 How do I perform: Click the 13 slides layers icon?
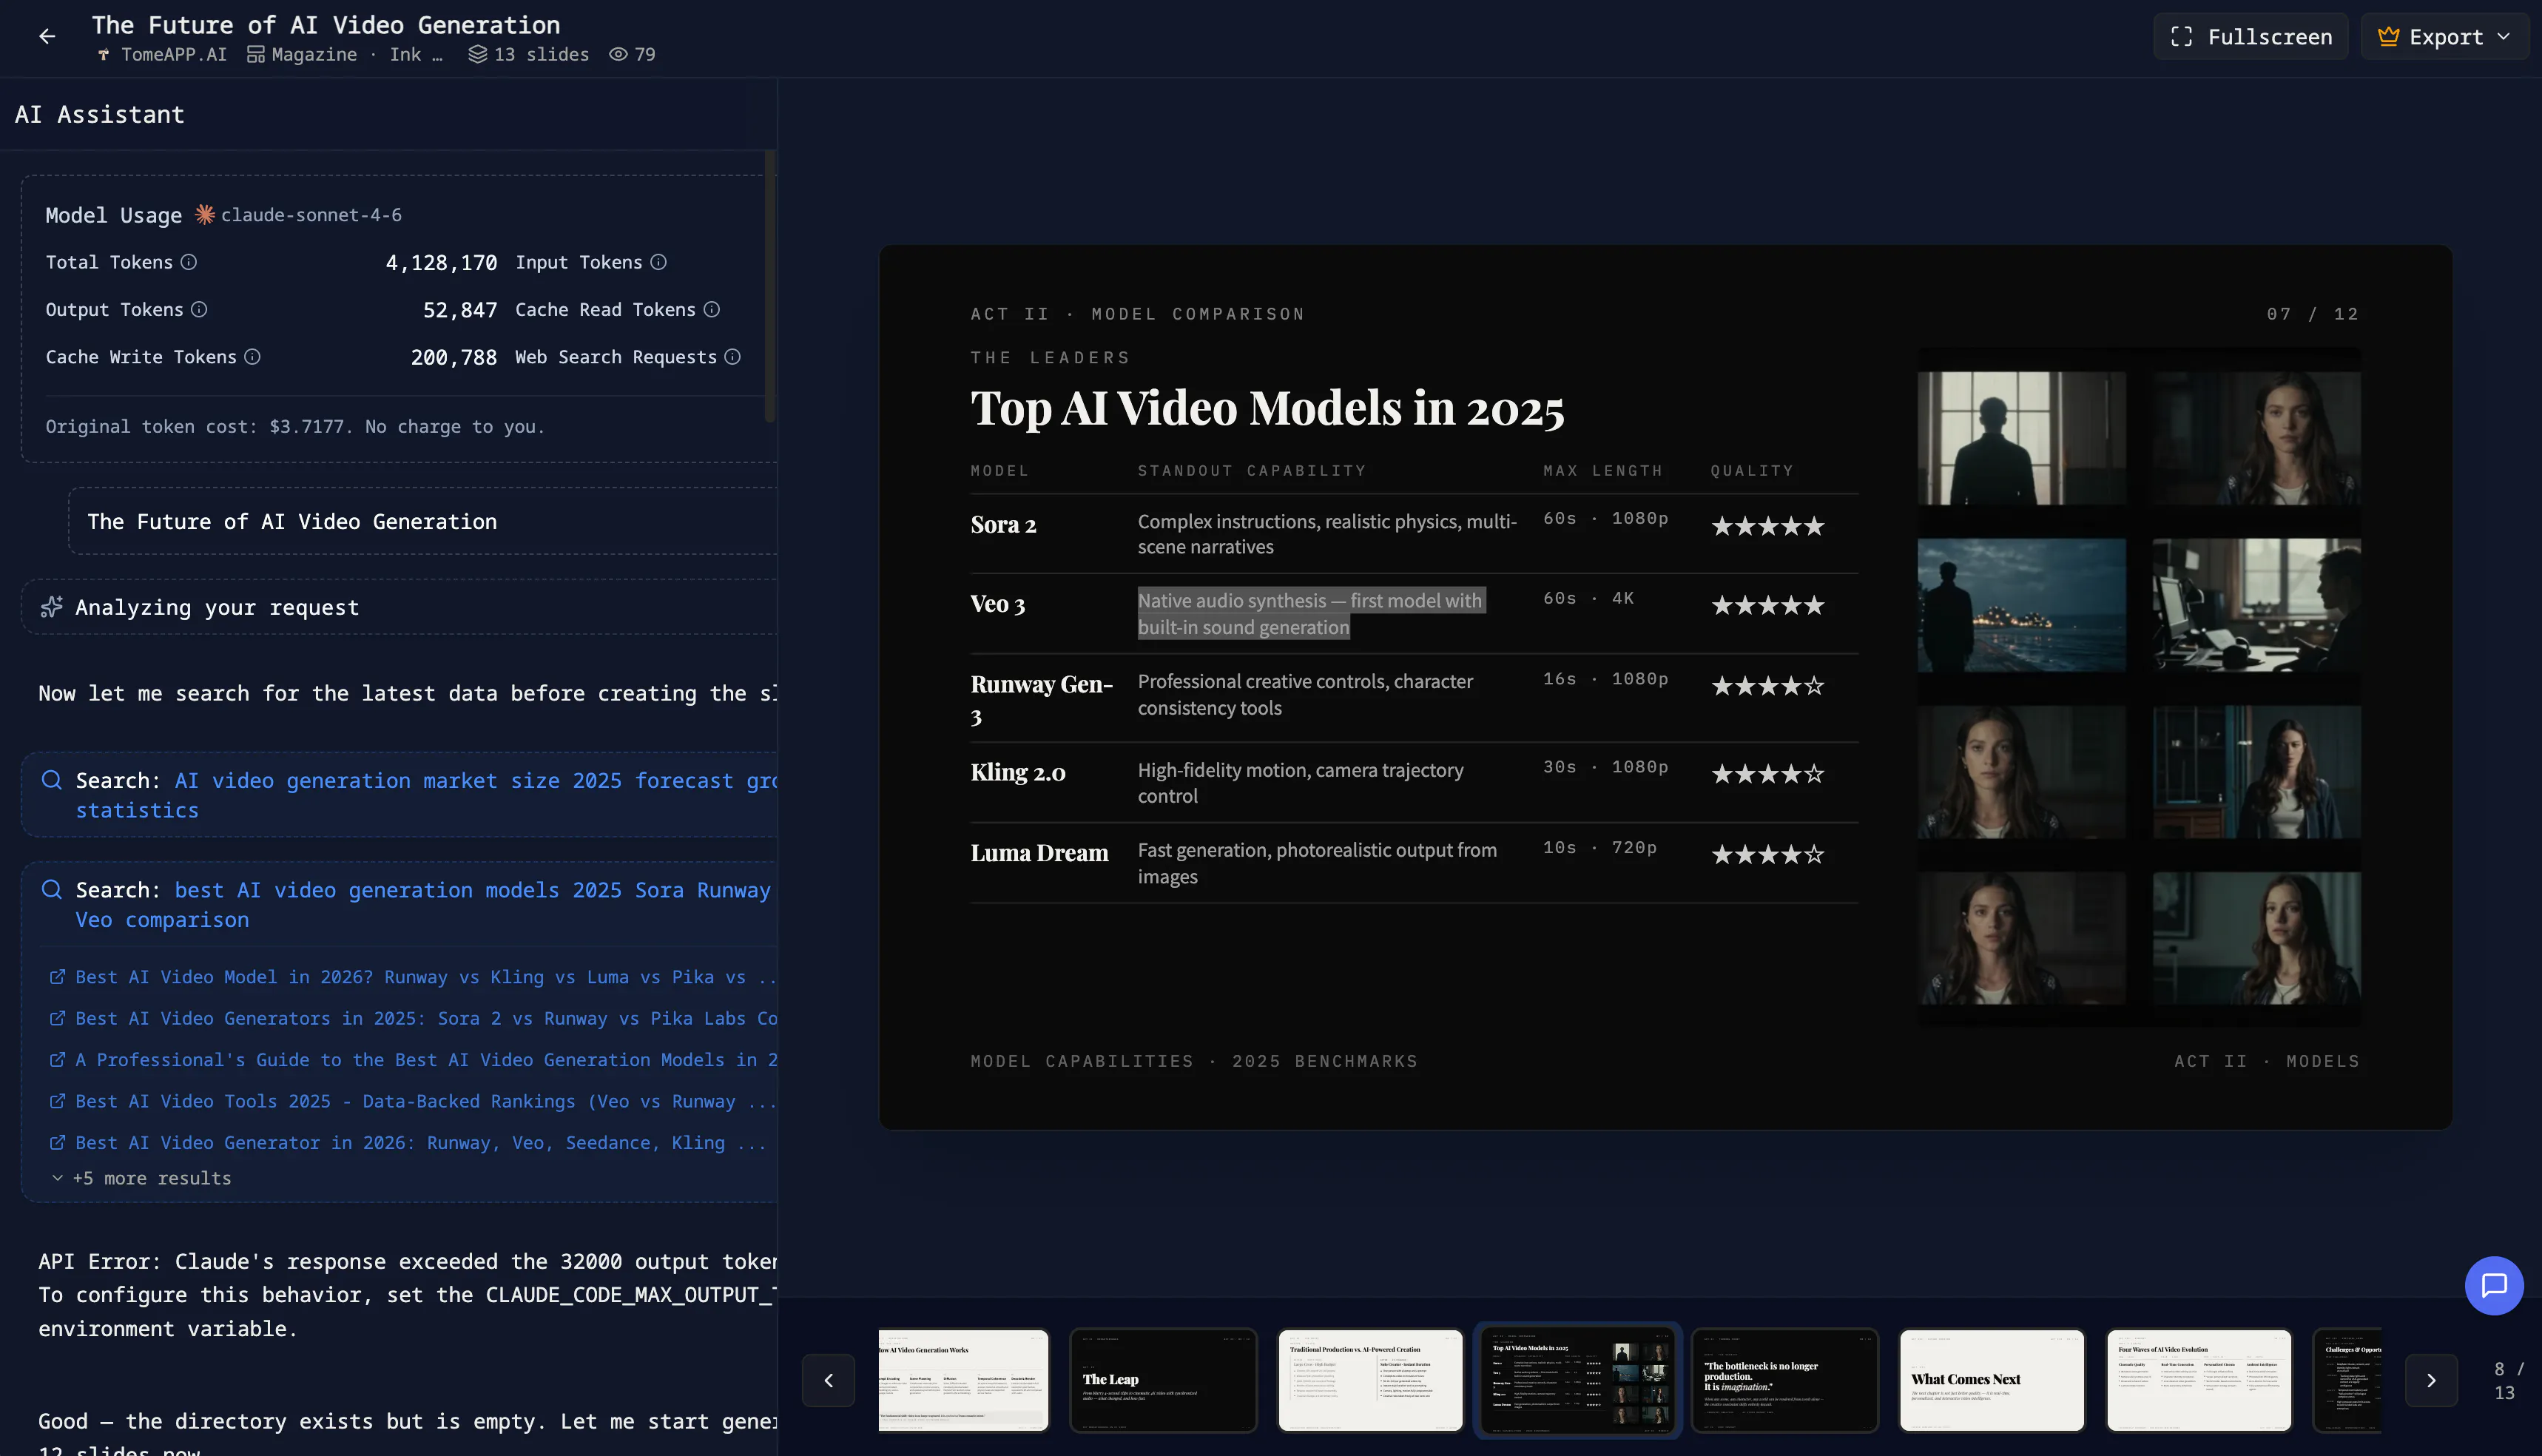[x=478, y=55]
